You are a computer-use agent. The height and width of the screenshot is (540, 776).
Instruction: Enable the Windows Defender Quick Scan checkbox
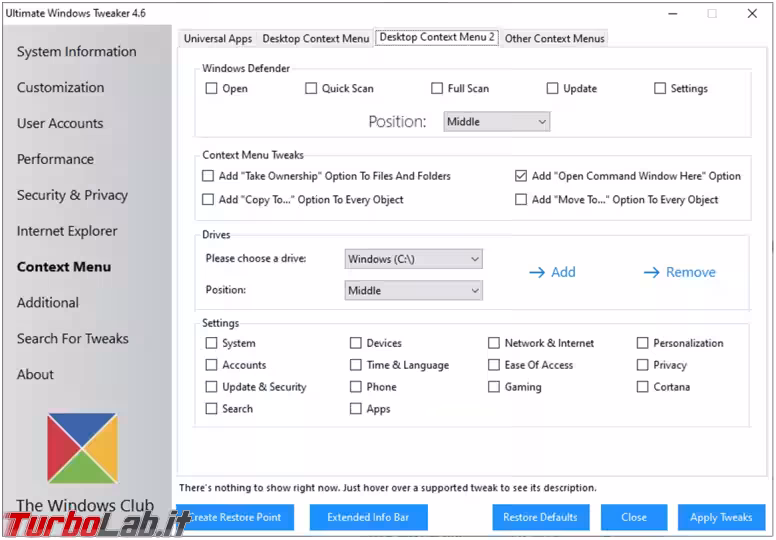point(311,89)
